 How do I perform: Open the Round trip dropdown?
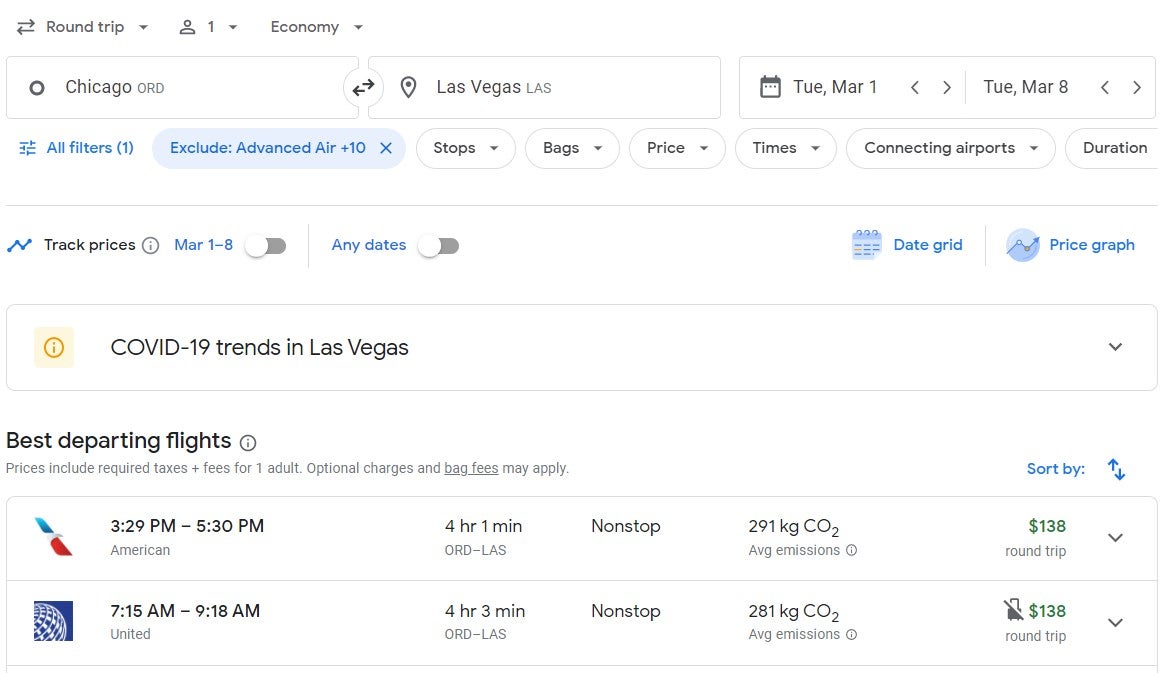point(83,27)
